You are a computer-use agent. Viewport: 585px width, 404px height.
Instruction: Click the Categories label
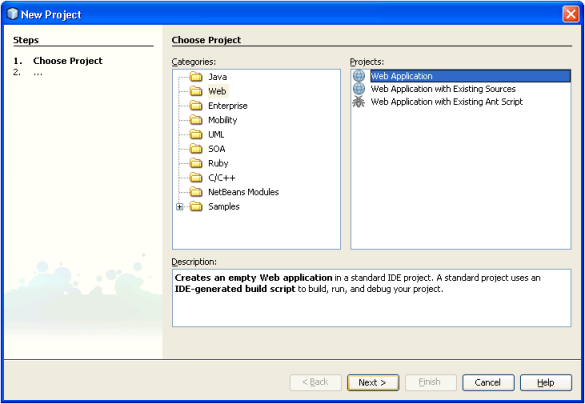click(194, 62)
